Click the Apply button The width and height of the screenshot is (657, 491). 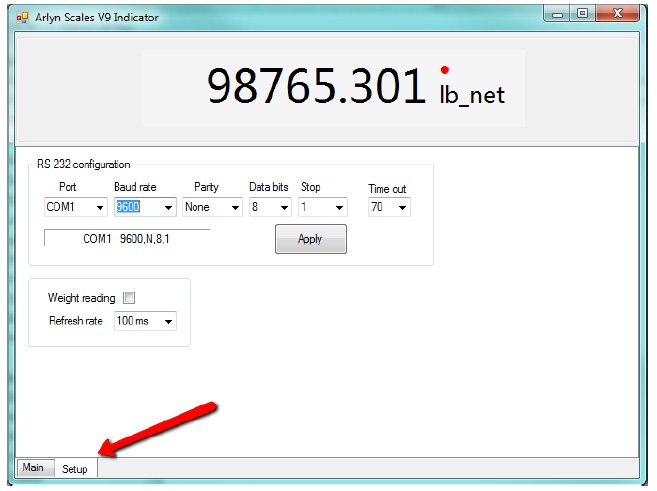click(311, 239)
